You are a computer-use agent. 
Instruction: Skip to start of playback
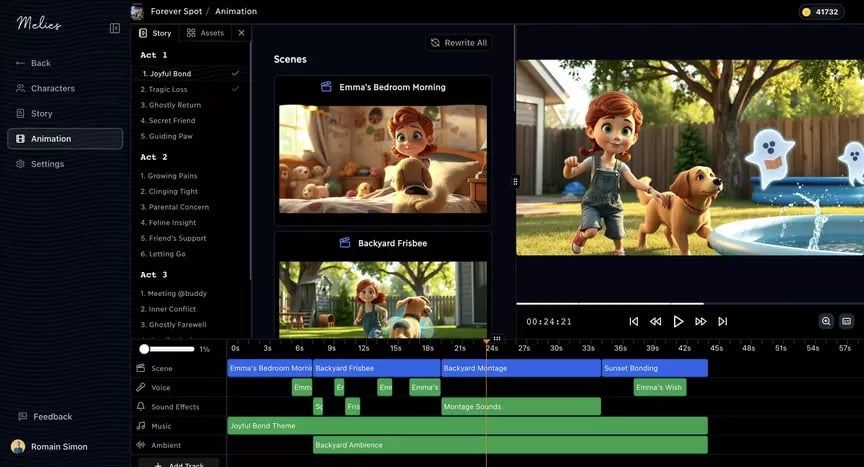[x=634, y=322]
